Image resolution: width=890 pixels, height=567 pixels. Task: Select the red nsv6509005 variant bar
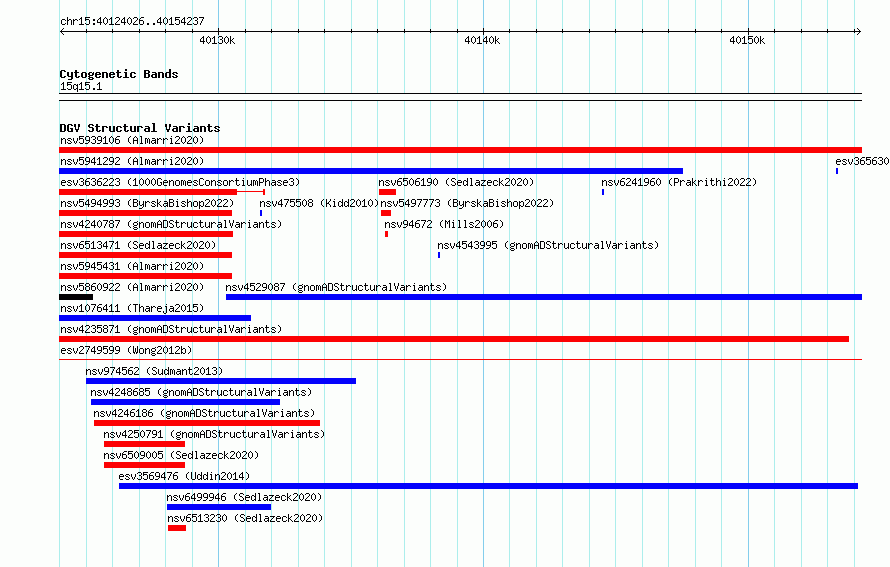[144, 465]
